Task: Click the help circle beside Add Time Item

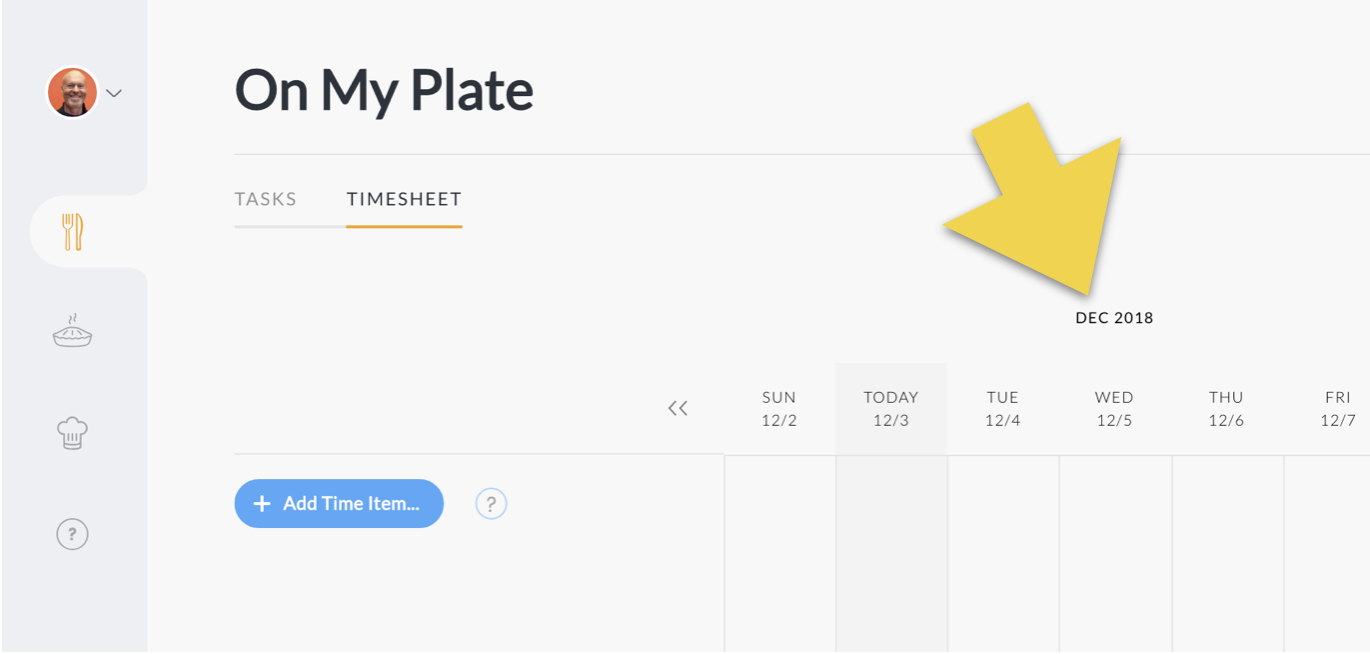Action: (x=490, y=504)
